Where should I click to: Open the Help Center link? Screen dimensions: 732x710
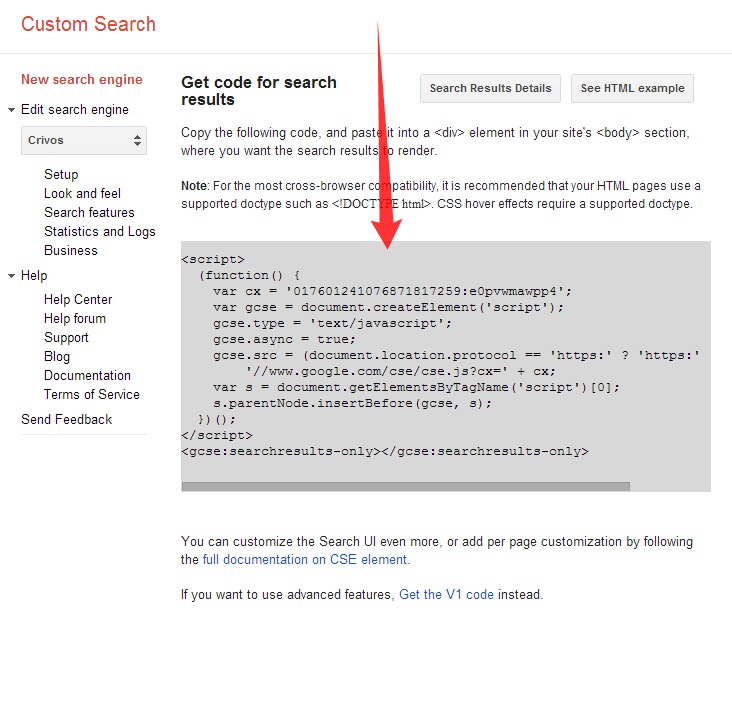pos(78,299)
